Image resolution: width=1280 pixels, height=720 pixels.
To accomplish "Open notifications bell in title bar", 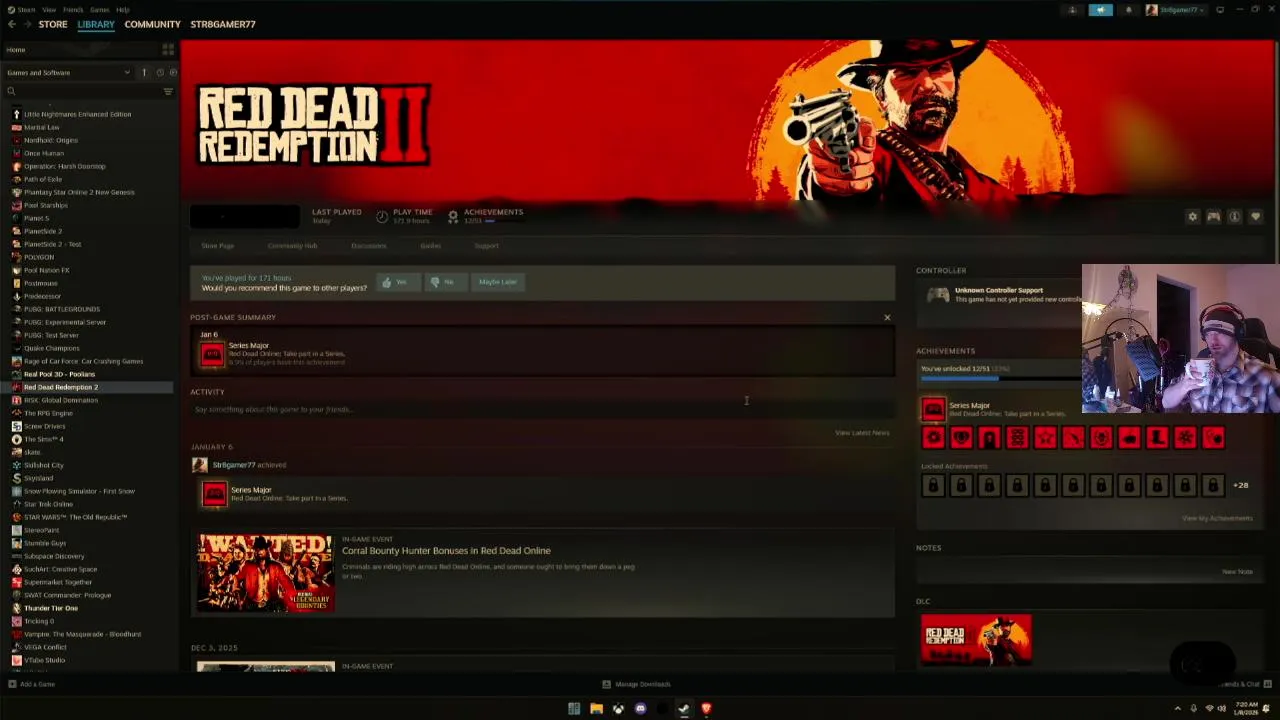I will (1128, 10).
